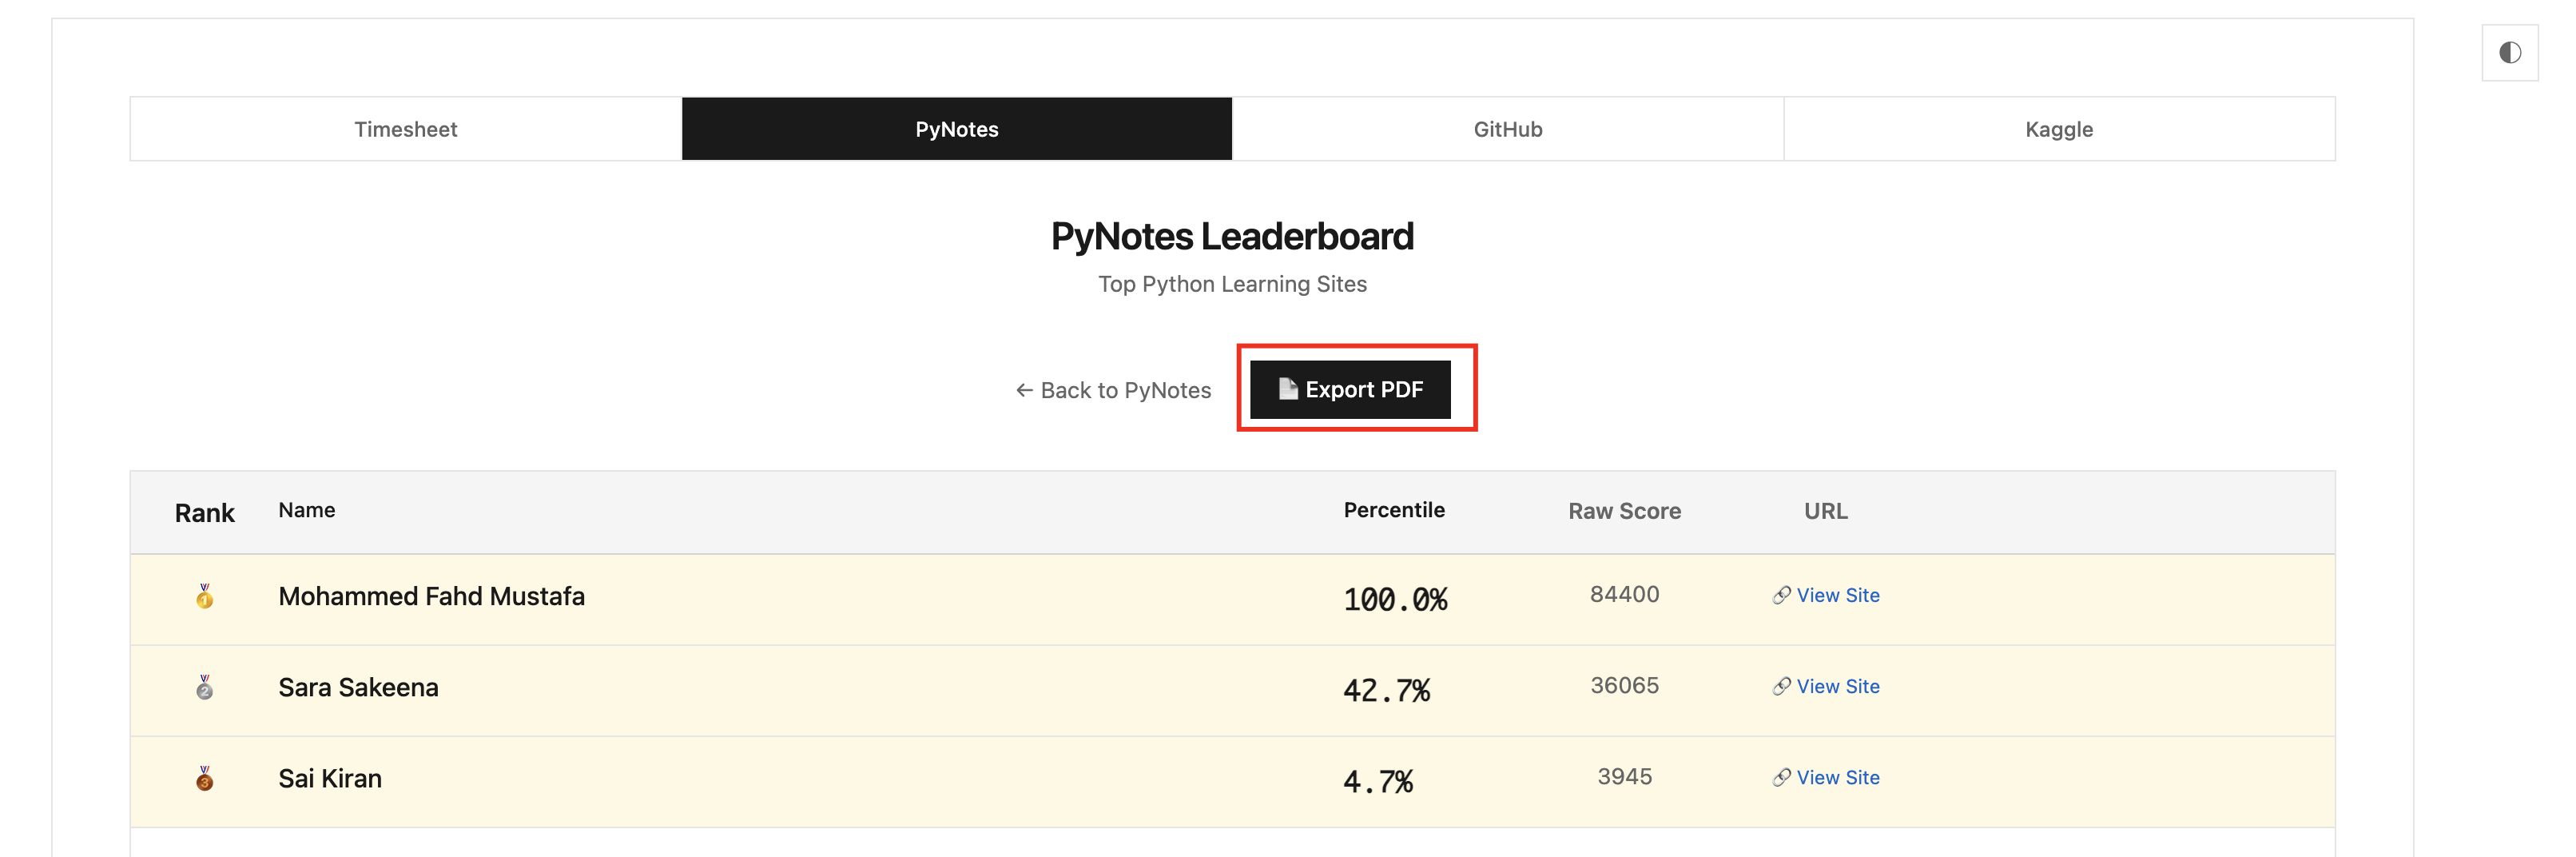Click the bronze medal rank icon
Screen dimensions: 2576x857
204,779
